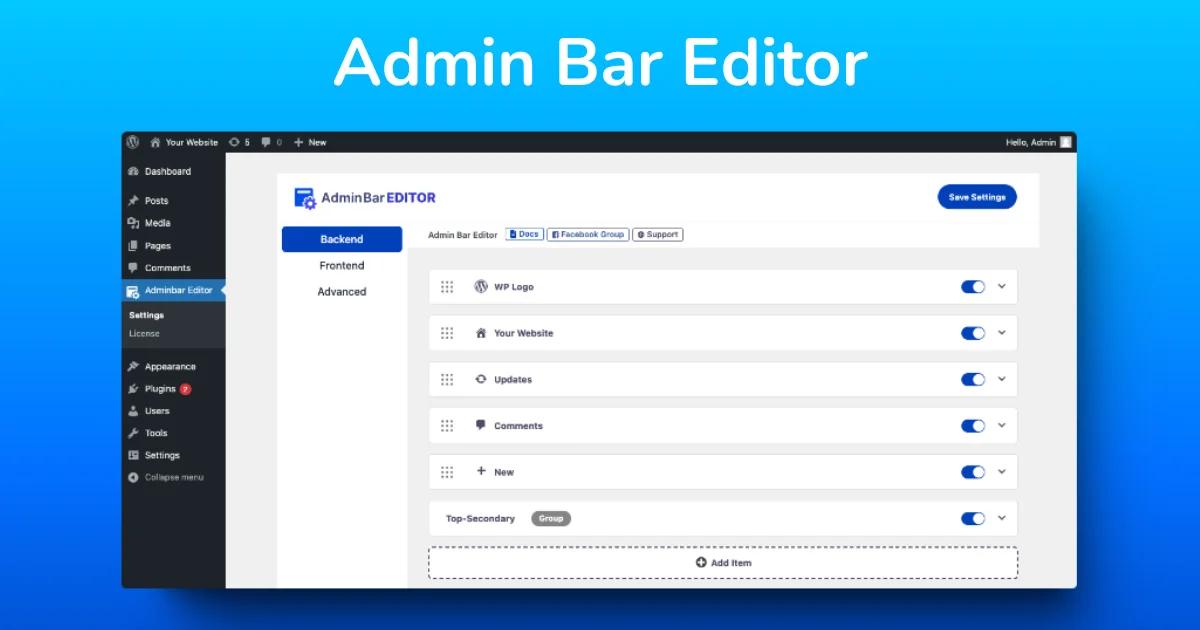Click the Adminbar Editor sidebar icon
The image size is (1200, 630).
point(133,291)
